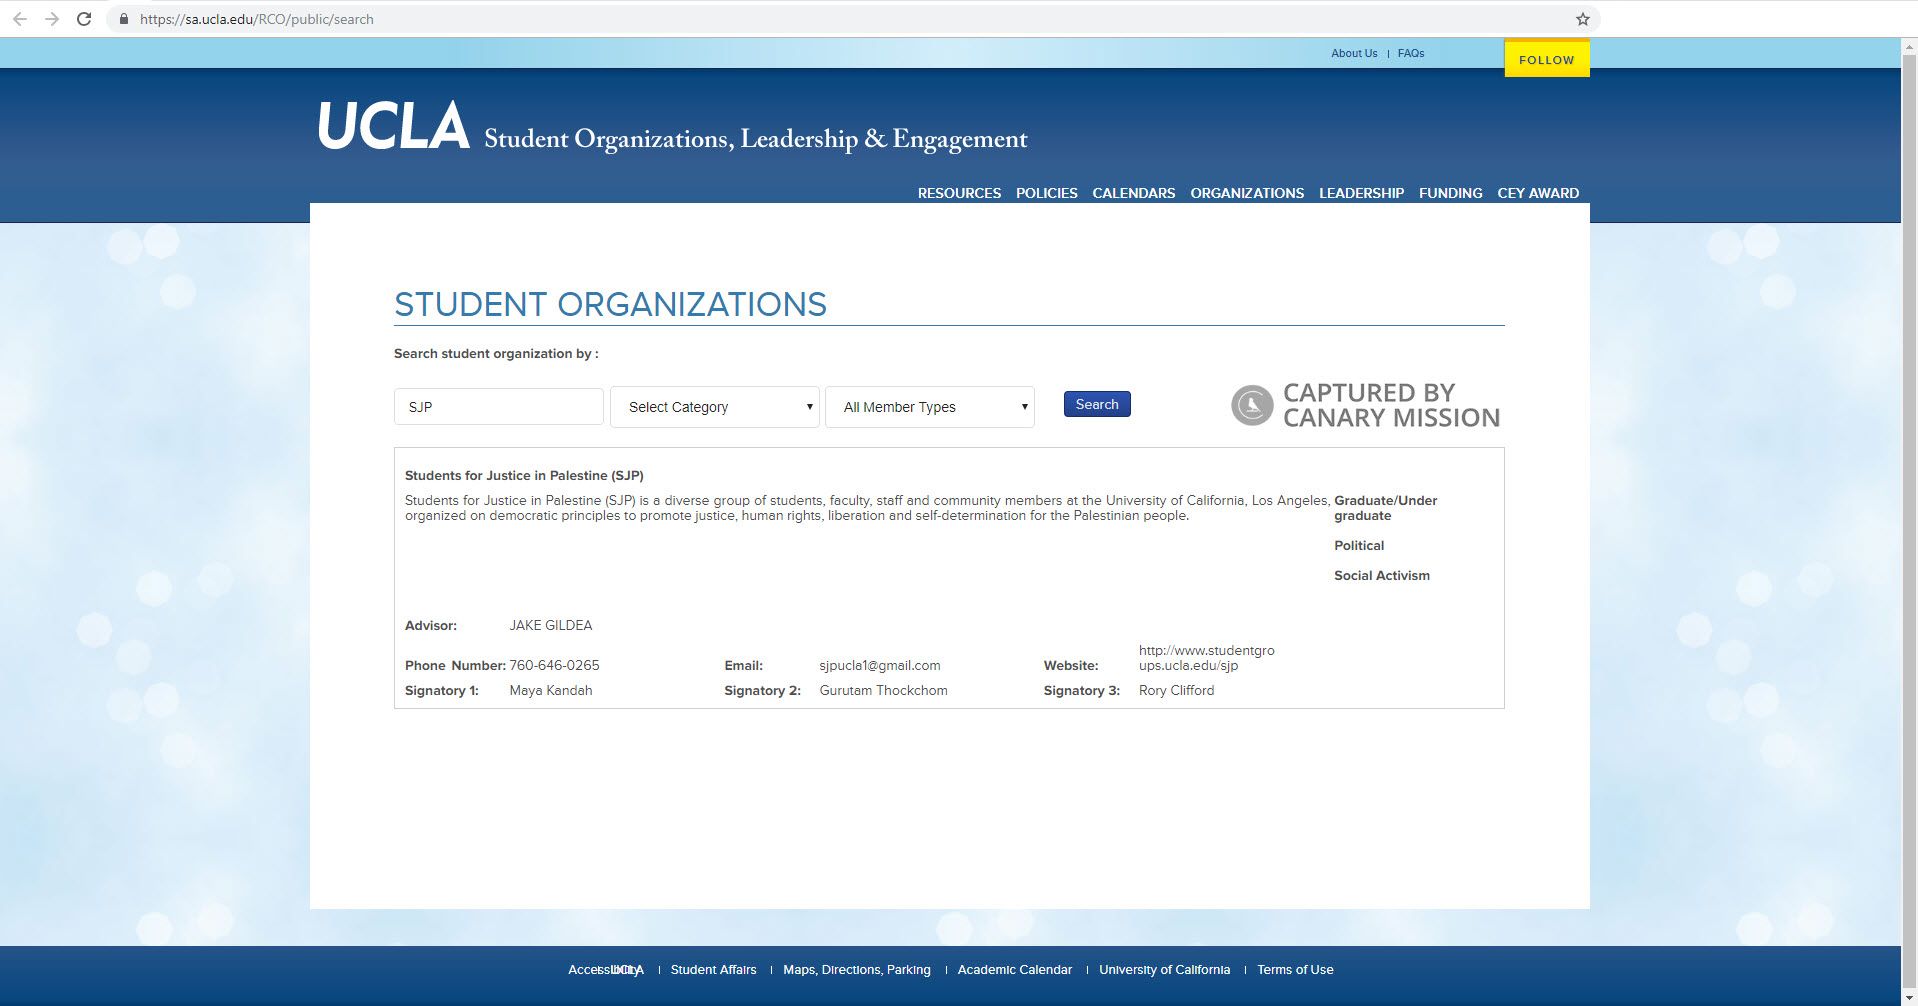Visit the studentgroups.ucla.edu/sjp website link
Image resolution: width=1918 pixels, height=1006 pixels.
coord(1206,658)
